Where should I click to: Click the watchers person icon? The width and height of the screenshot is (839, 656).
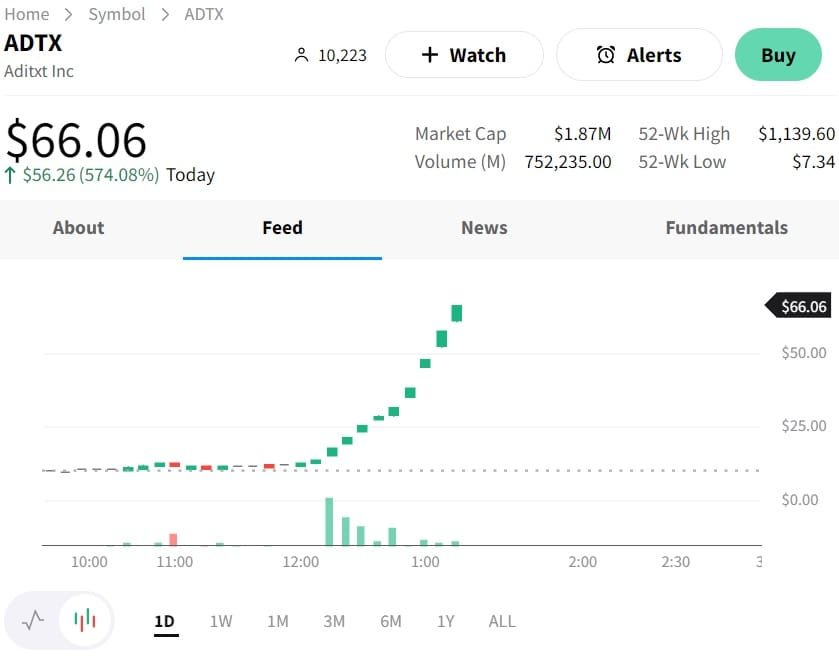pyautogui.click(x=301, y=56)
